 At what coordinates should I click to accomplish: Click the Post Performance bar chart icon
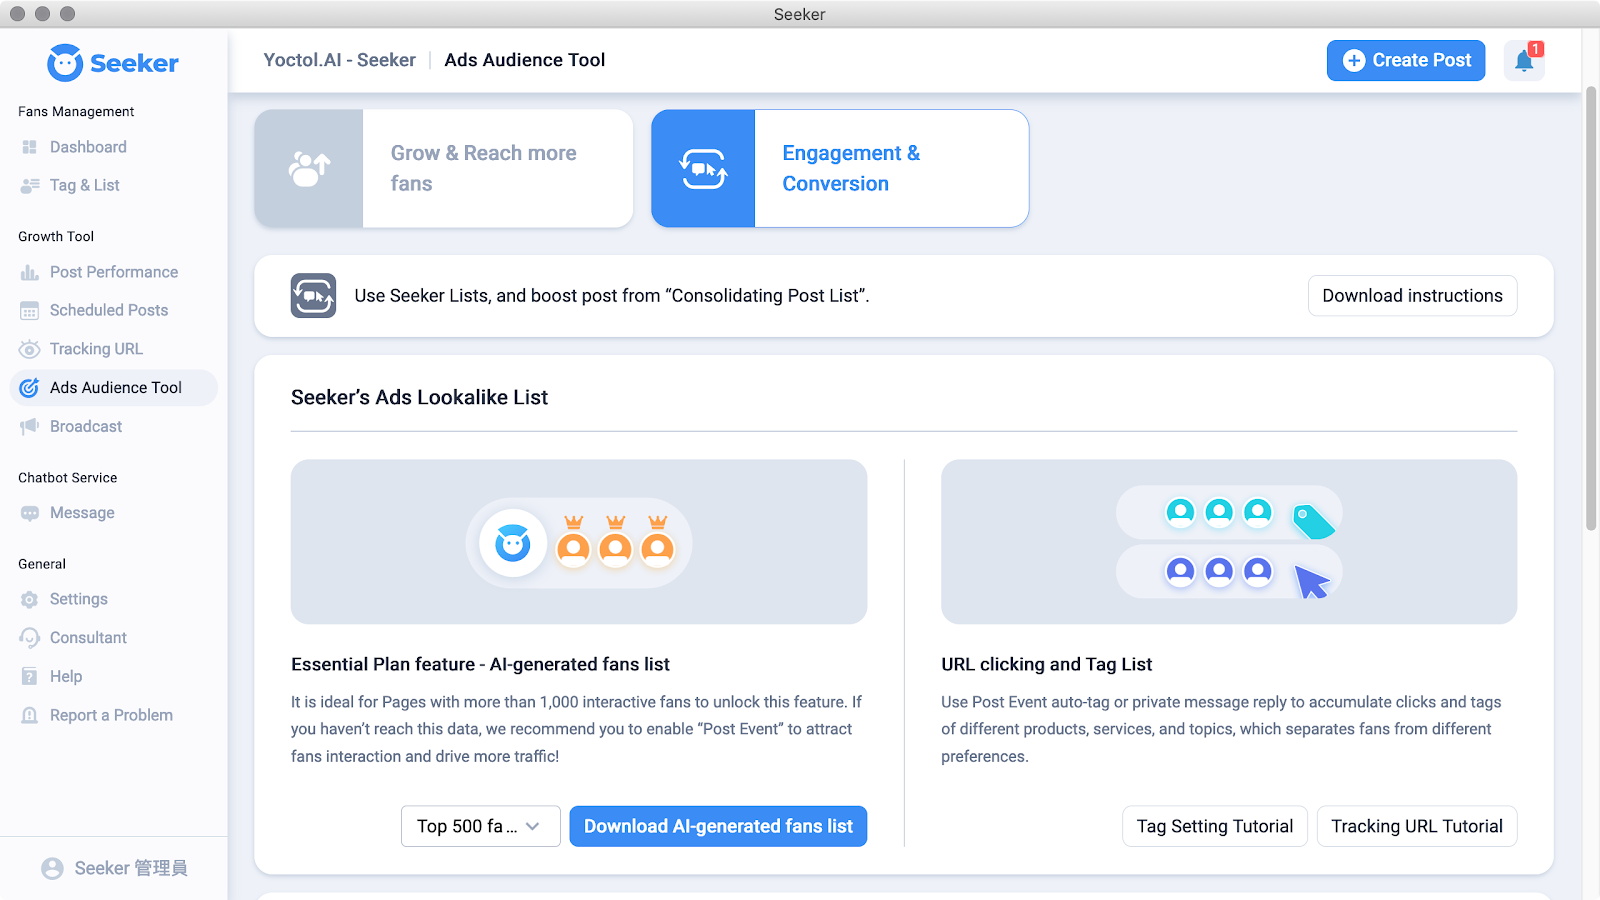30,272
